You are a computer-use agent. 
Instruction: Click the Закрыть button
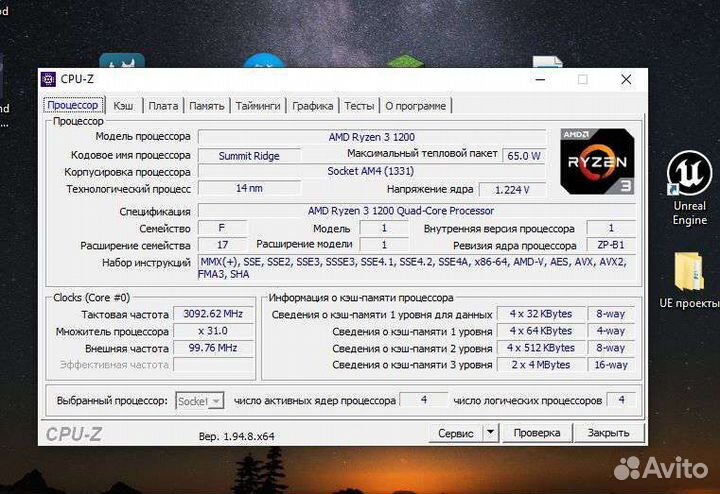pos(608,432)
